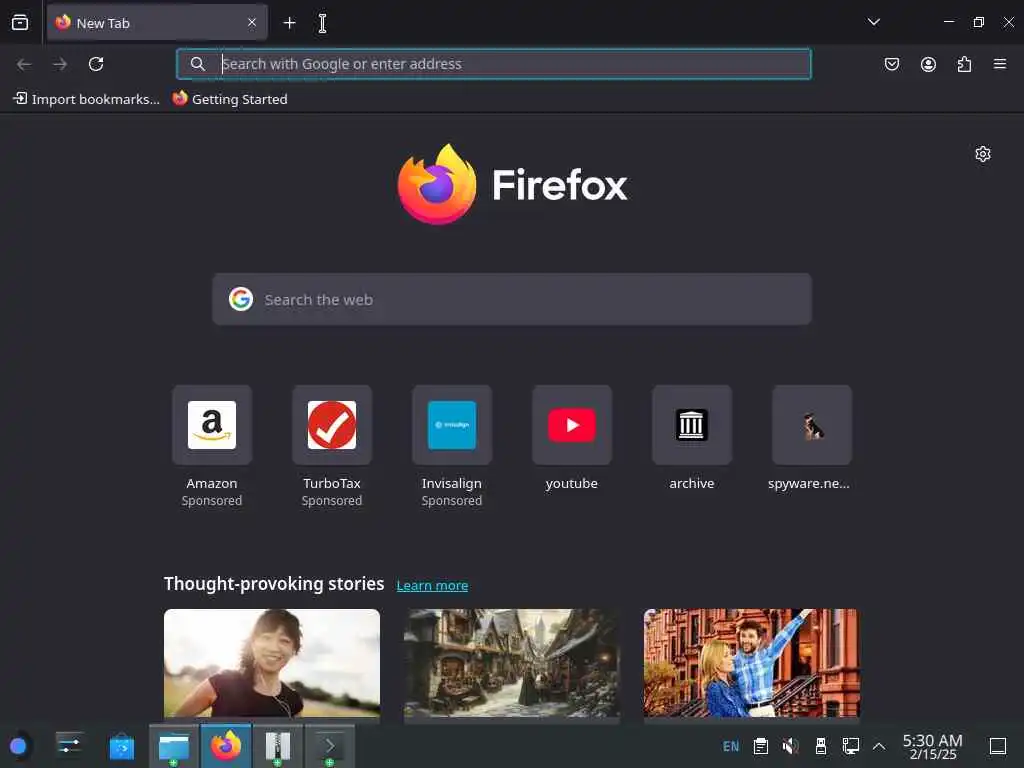Open the story with the snowy village
The image size is (1024, 768).
512,664
